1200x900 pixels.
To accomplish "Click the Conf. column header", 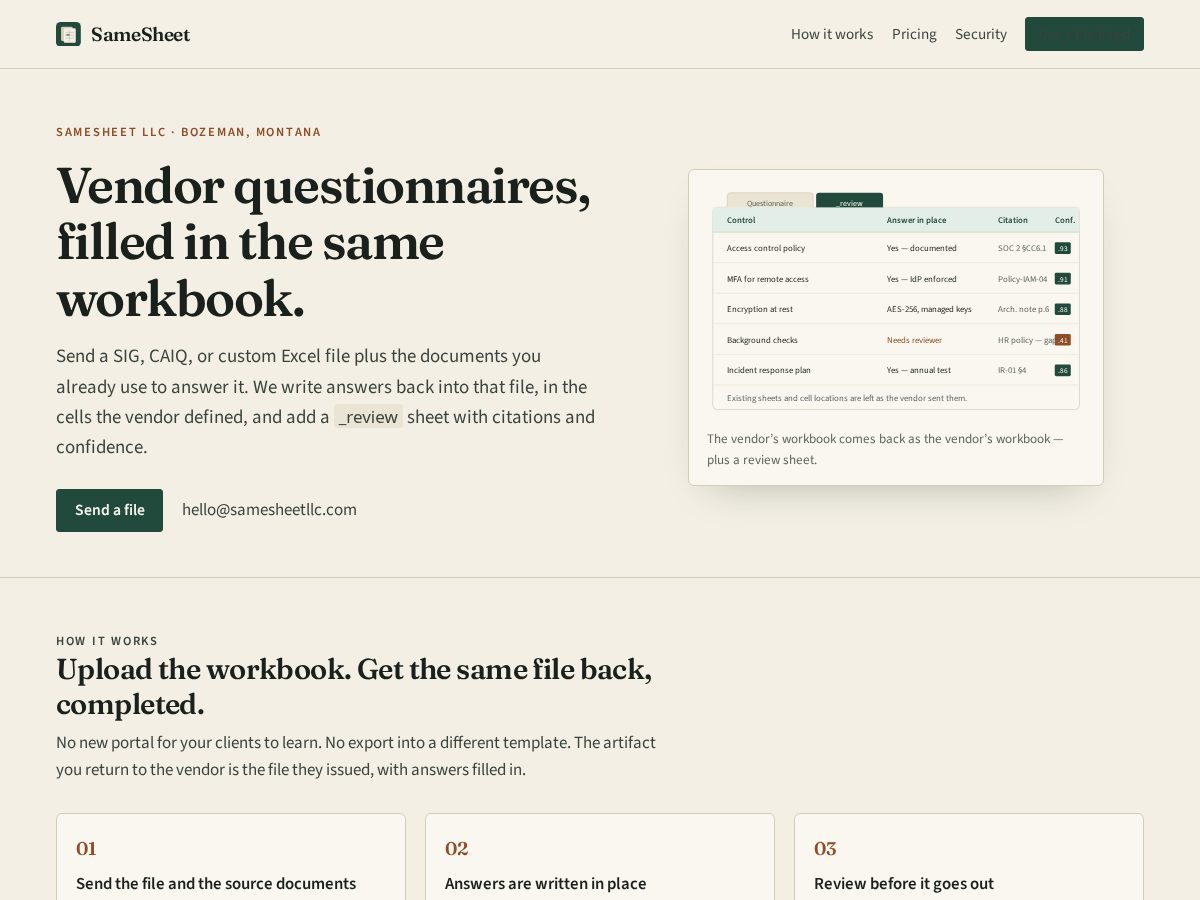I will click(1064, 220).
